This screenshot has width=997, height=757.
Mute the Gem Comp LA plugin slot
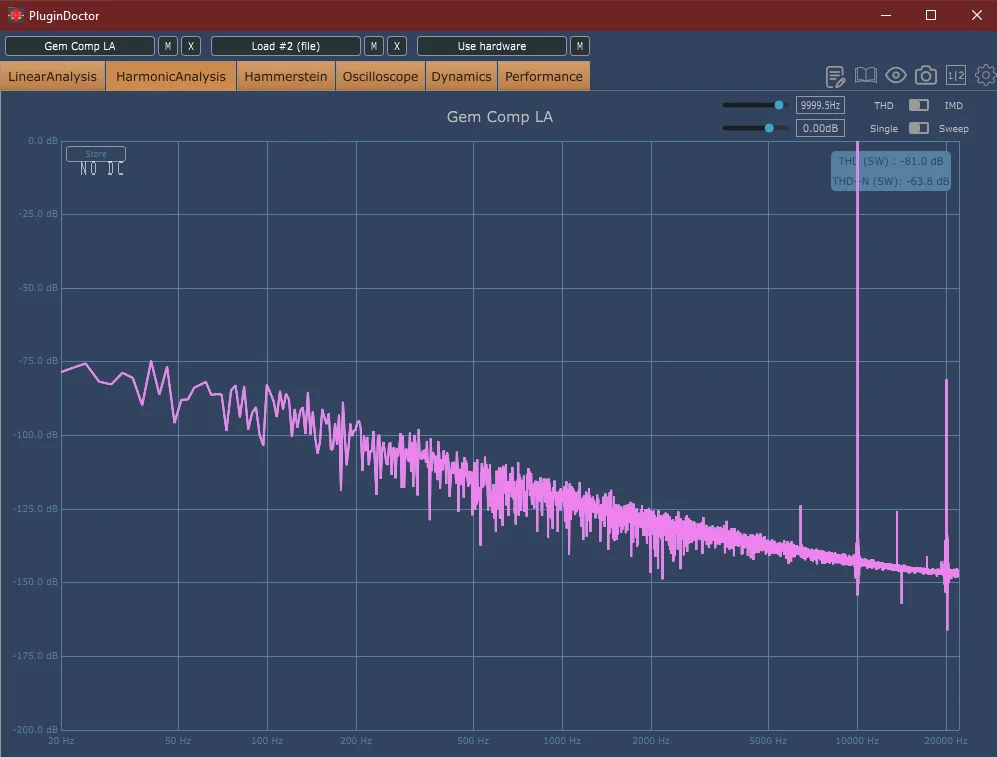point(168,46)
